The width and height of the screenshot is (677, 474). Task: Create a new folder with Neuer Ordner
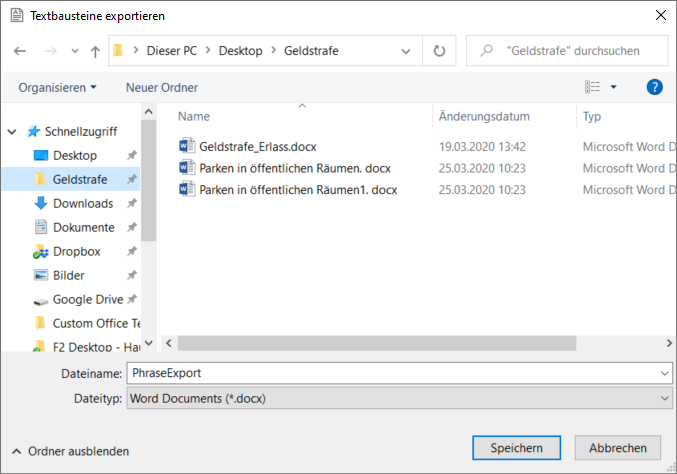161,87
